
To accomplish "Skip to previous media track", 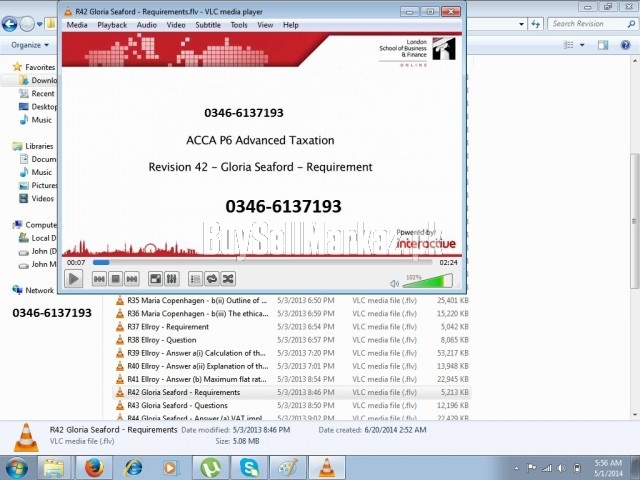I will tap(99, 279).
